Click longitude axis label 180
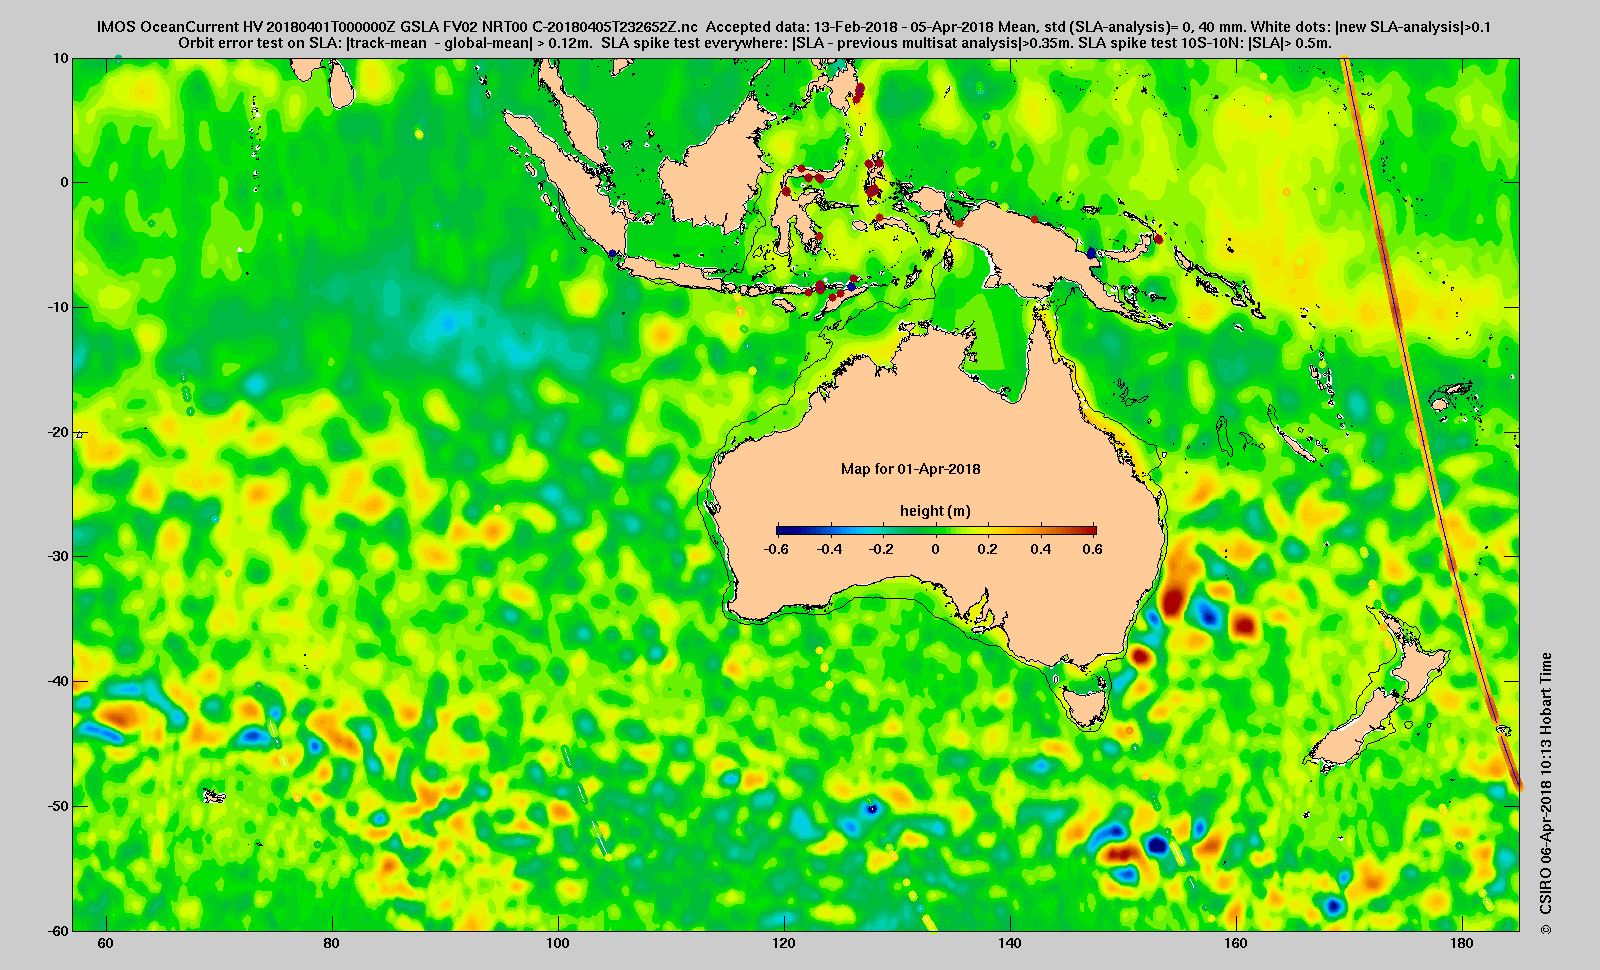1600x970 pixels. pos(1462,943)
